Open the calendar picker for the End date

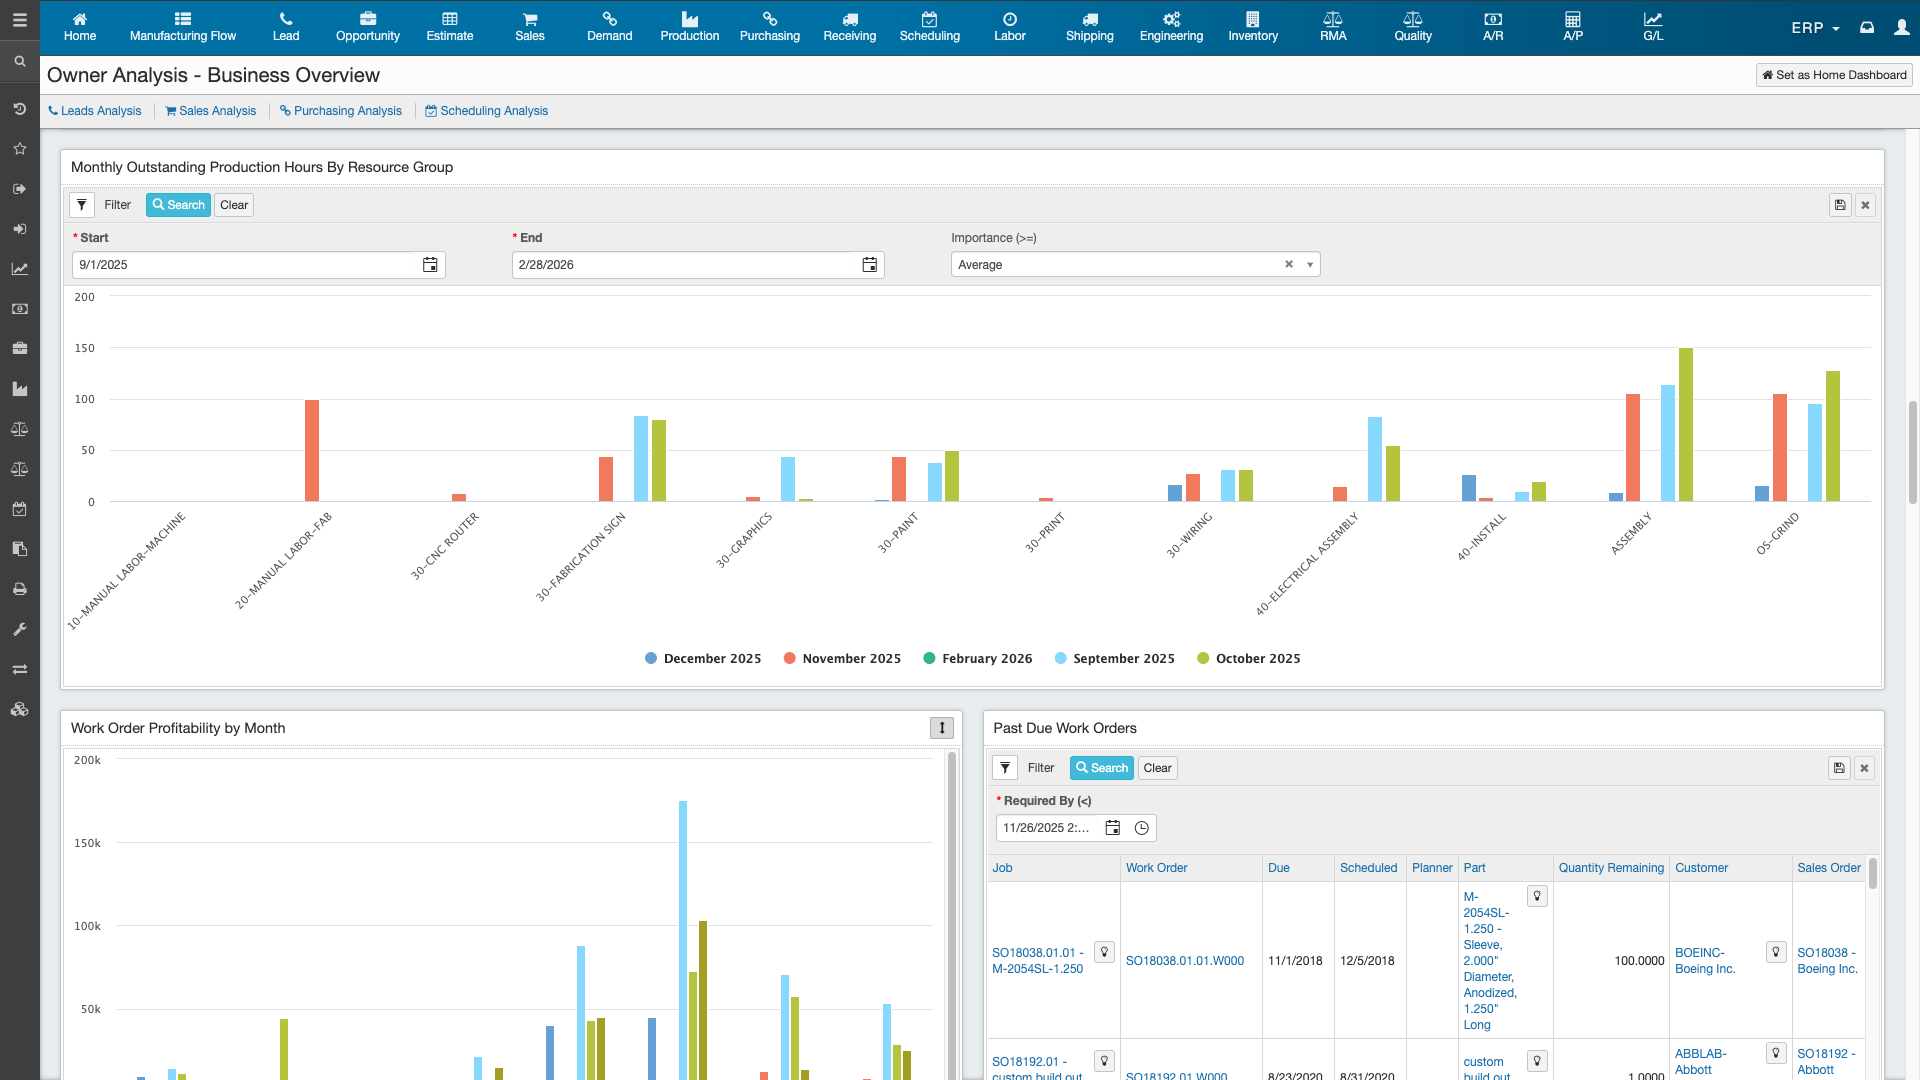tap(869, 264)
